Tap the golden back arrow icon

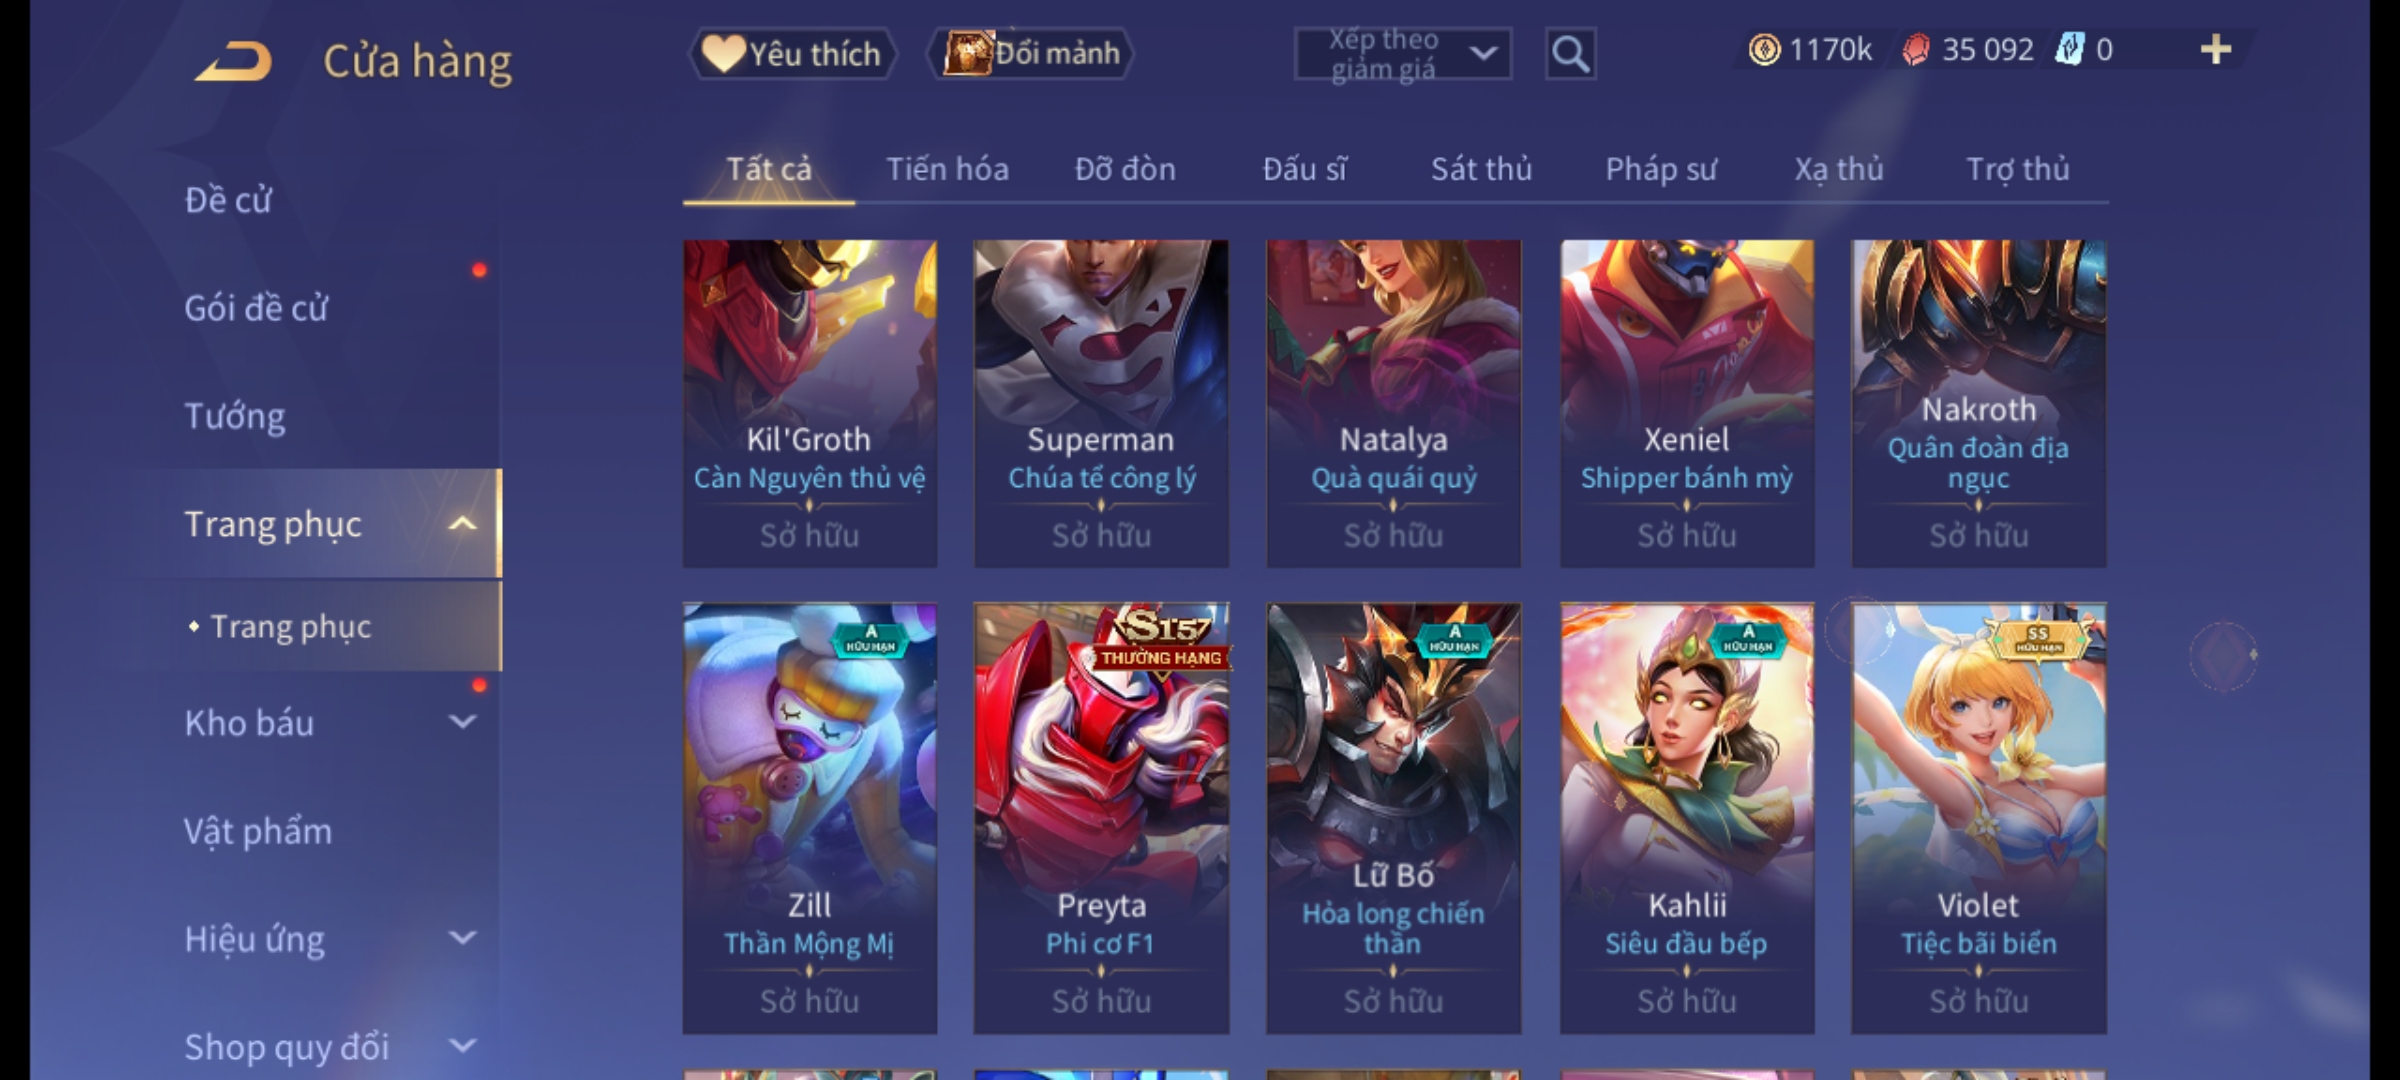233,61
